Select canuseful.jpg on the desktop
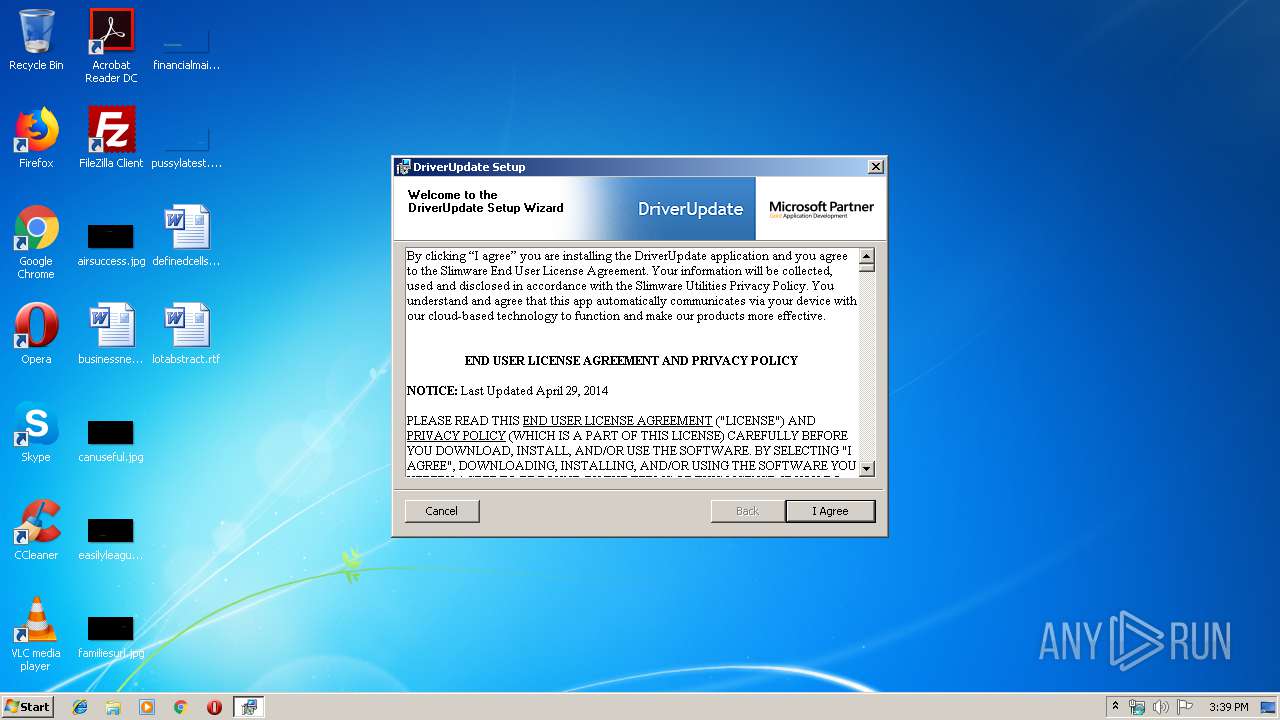The image size is (1280, 720). pos(111,441)
